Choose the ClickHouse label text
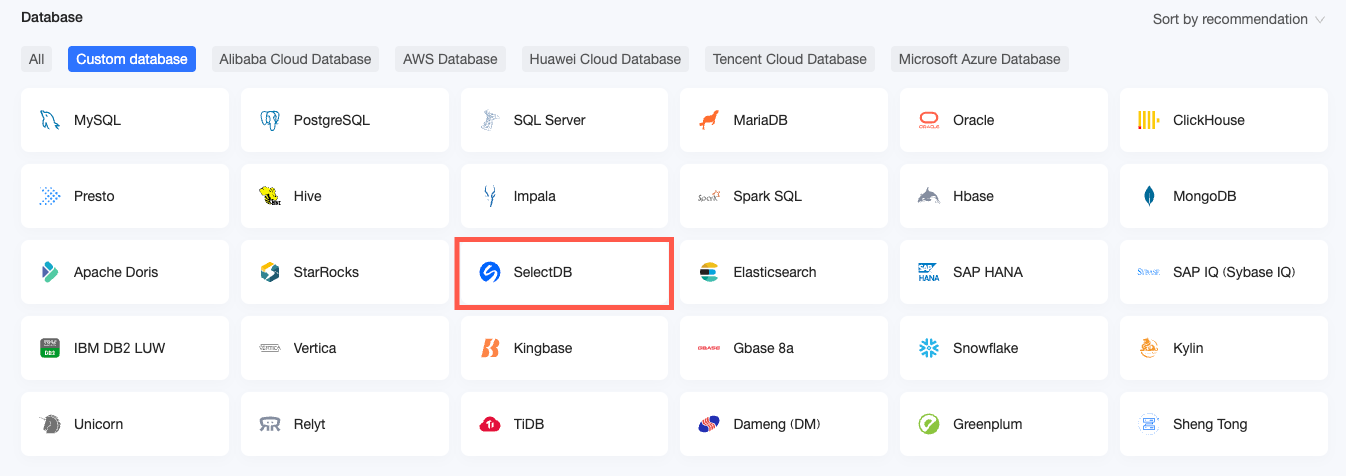Viewport: 1346px width, 476px height. click(1209, 120)
